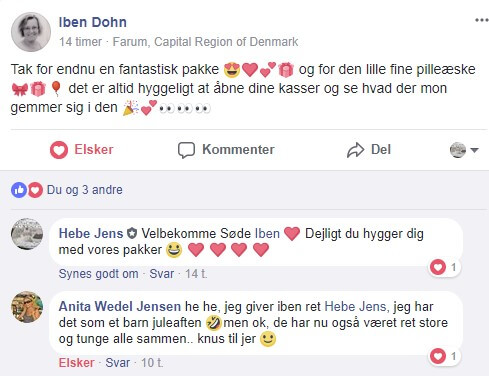This screenshot has width=489, height=376.
Task: Click Iben Dohn's profile picture
Action: tap(31, 32)
